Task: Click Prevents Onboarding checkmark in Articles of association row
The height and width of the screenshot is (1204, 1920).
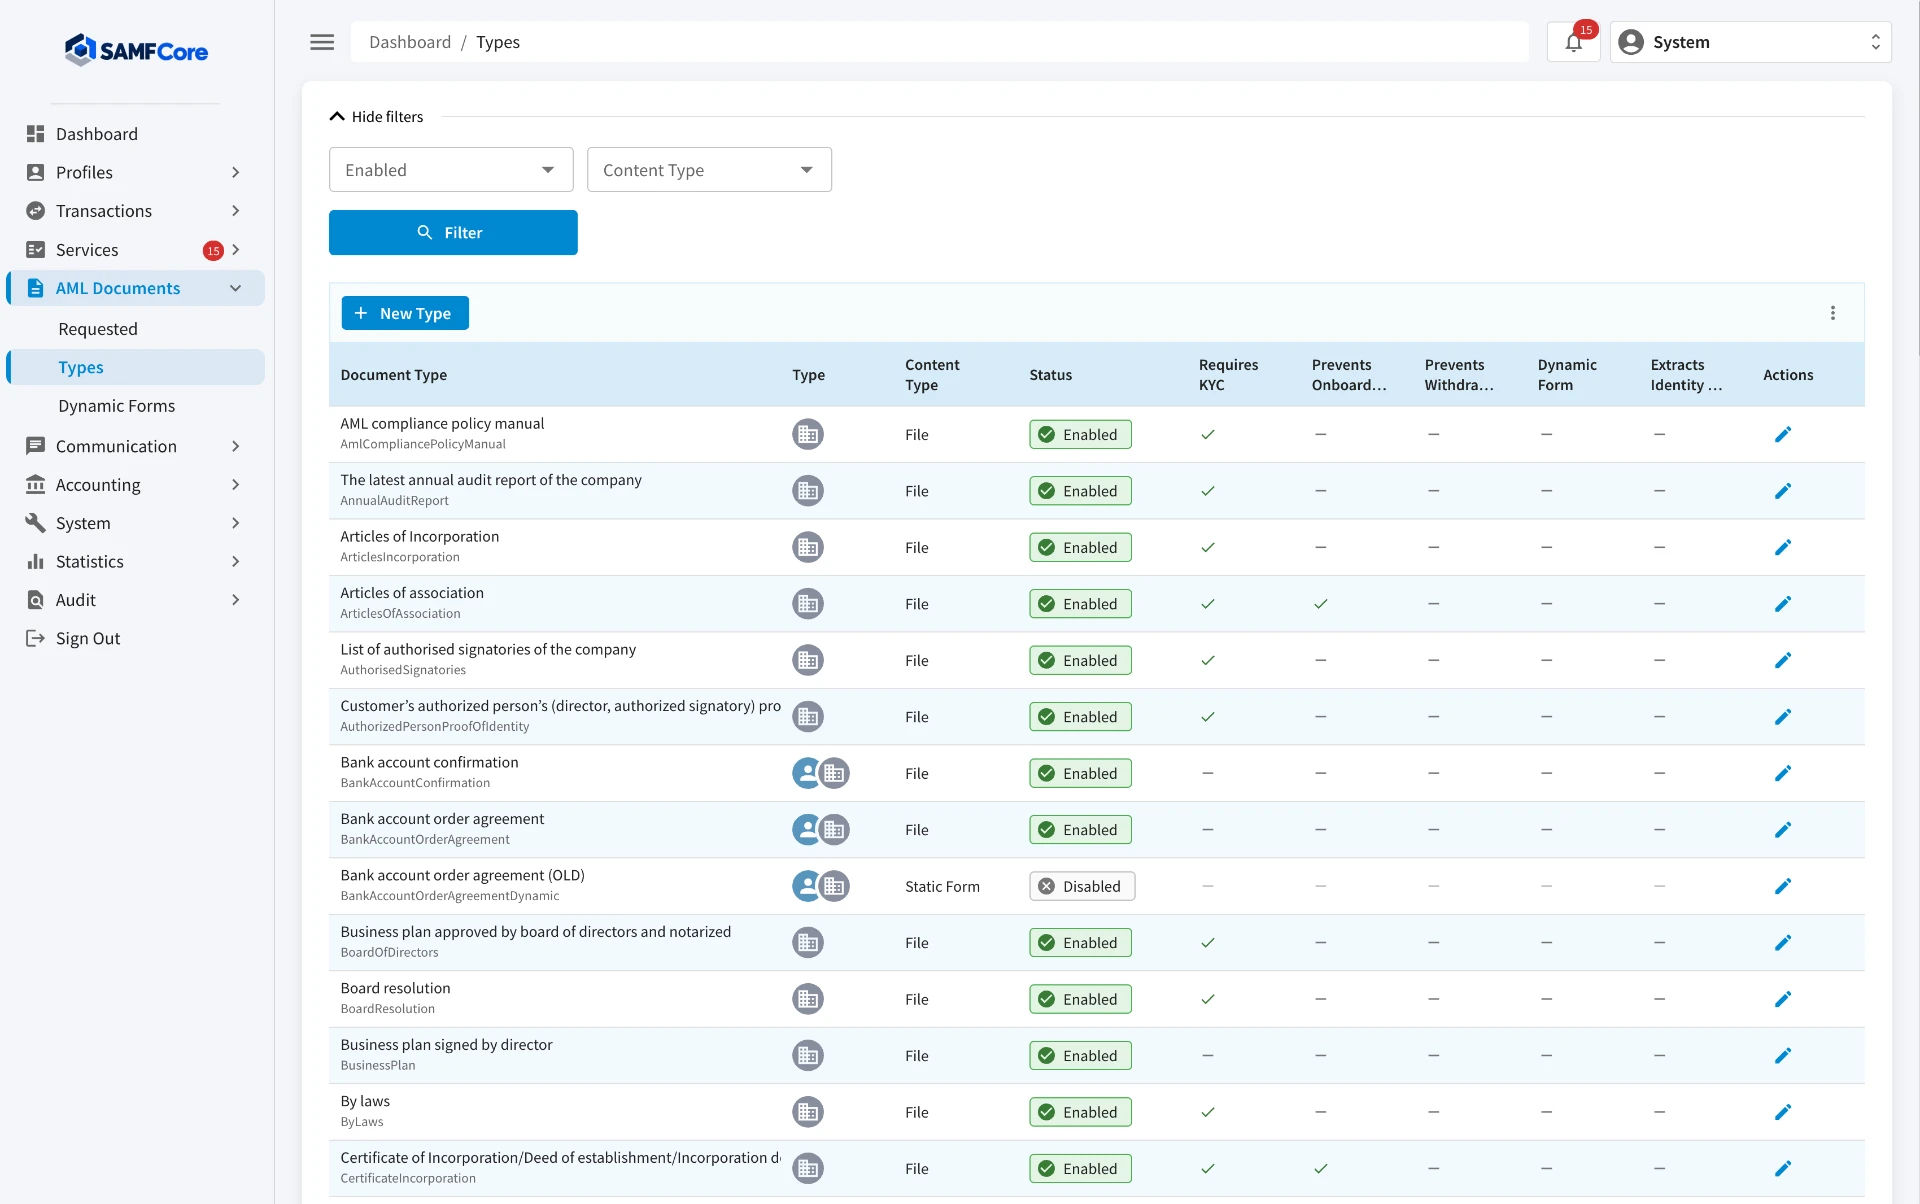Action: [x=1321, y=604]
